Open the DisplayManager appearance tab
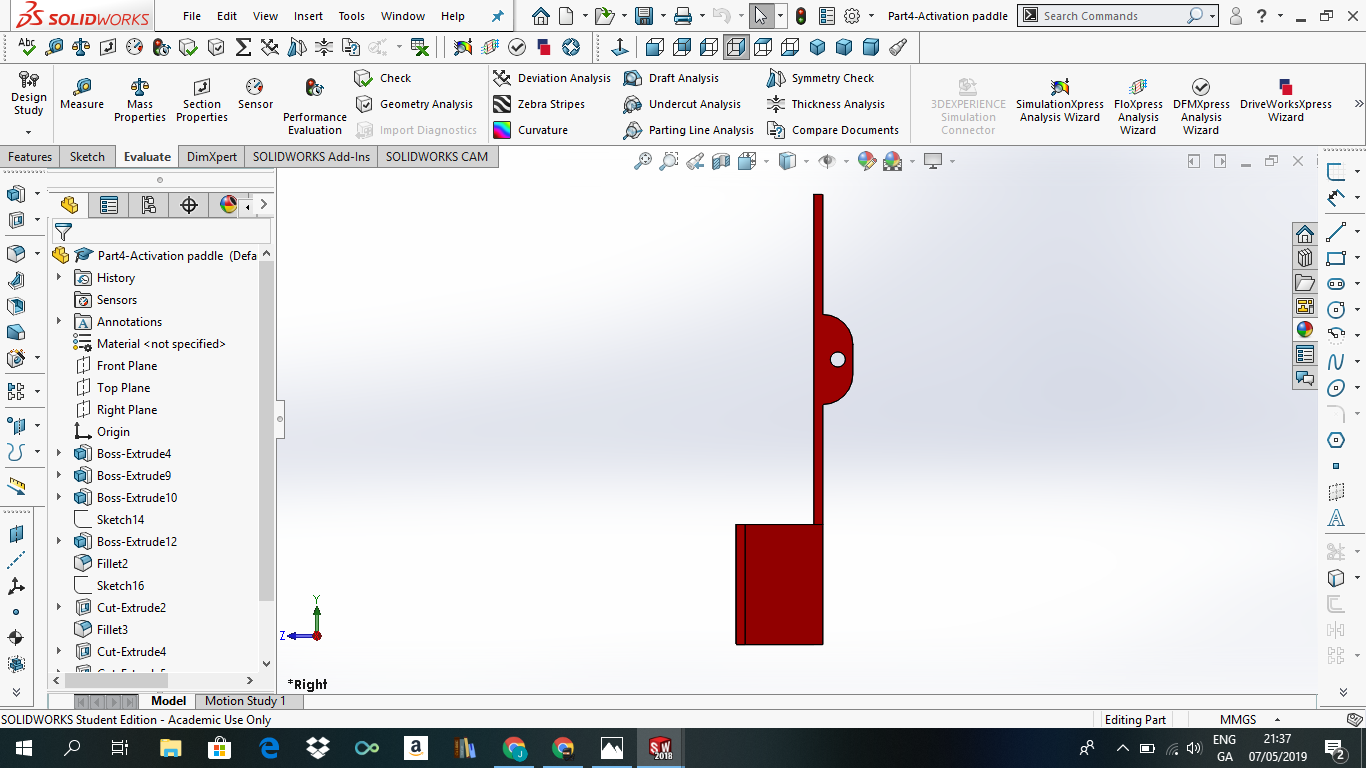The height and width of the screenshot is (768, 1366). [228, 205]
